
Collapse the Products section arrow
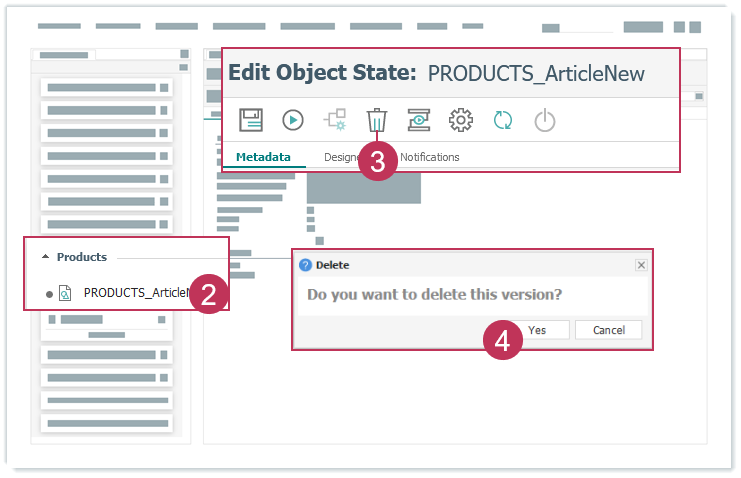(45, 257)
